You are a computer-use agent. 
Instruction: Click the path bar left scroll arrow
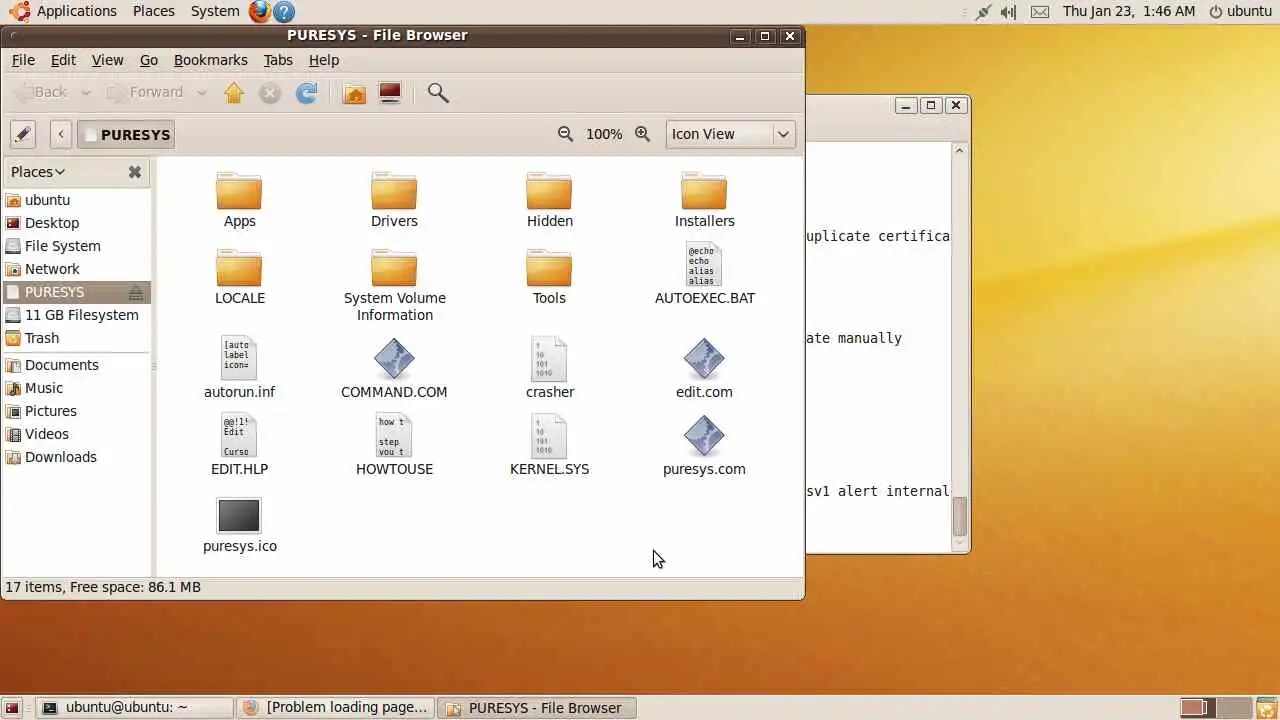(x=61, y=134)
